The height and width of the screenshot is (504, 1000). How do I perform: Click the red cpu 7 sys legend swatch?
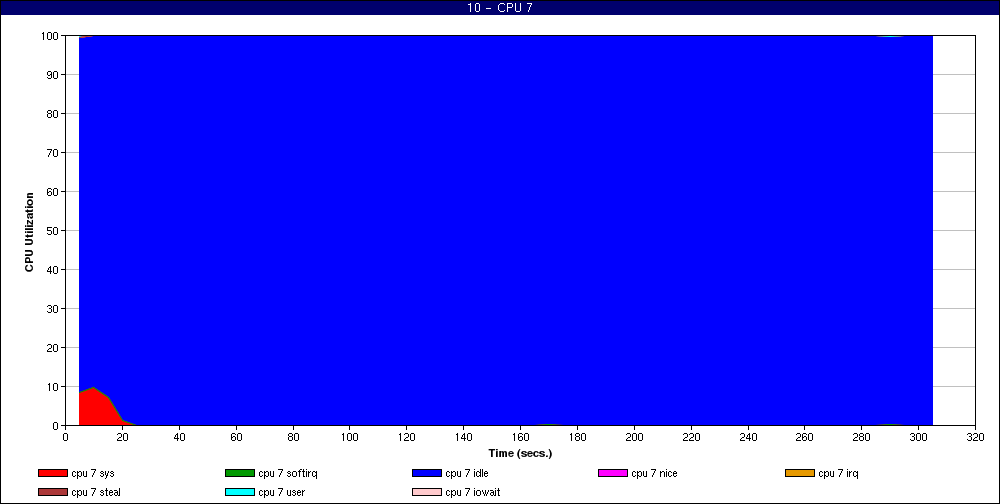pos(52,473)
